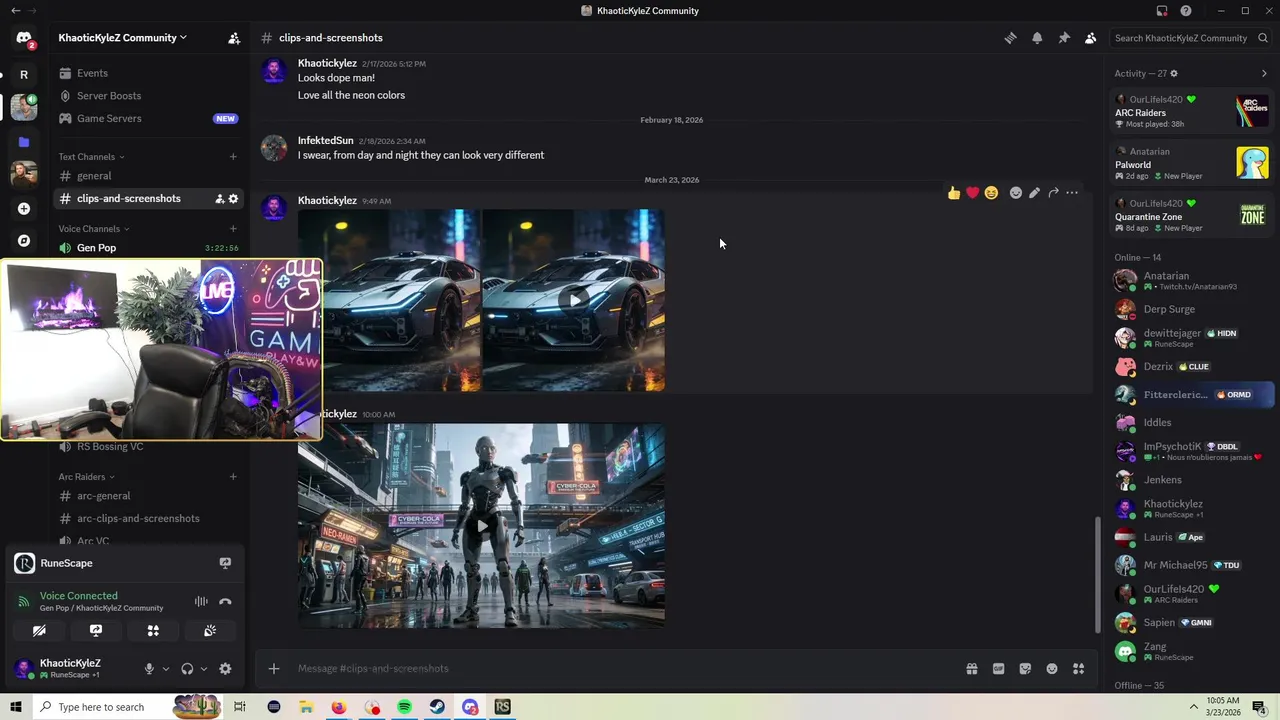This screenshot has width=1280, height=720.
Task: Click InfektedSun username in chat
Action: 325,141
